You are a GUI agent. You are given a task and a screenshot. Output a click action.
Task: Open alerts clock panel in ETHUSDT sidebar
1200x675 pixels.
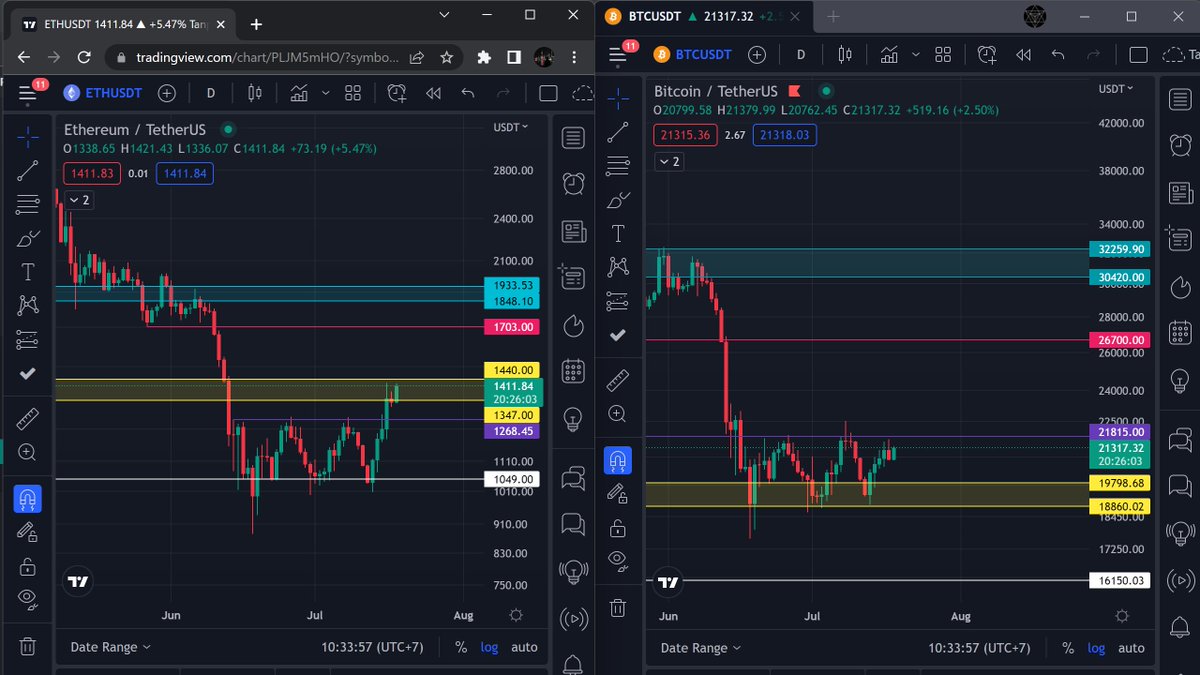tap(573, 184)
